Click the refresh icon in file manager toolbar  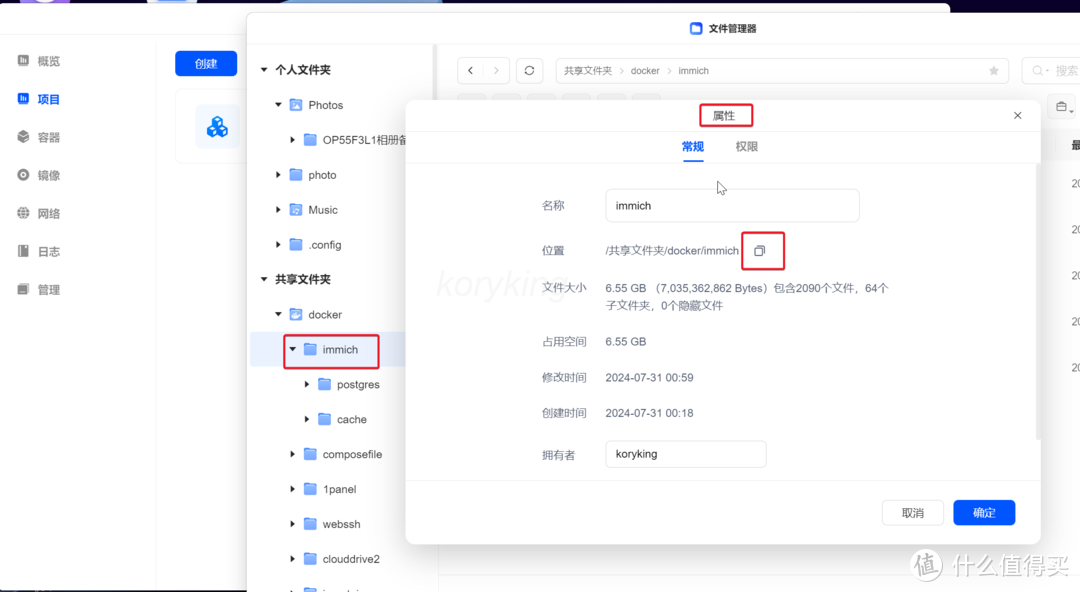click(529, 71)
